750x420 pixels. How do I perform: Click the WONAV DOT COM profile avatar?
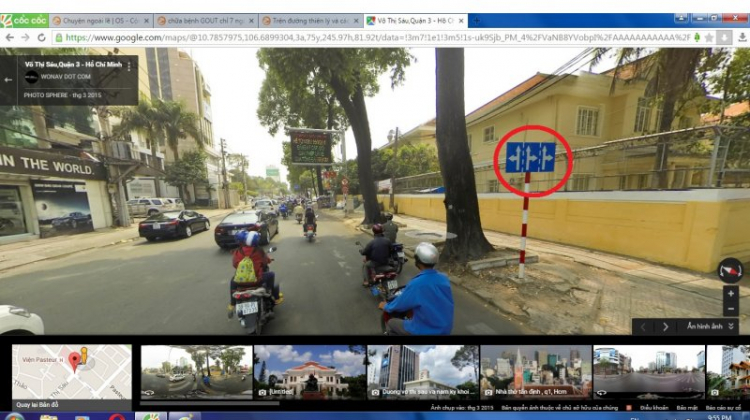point(32,77)
